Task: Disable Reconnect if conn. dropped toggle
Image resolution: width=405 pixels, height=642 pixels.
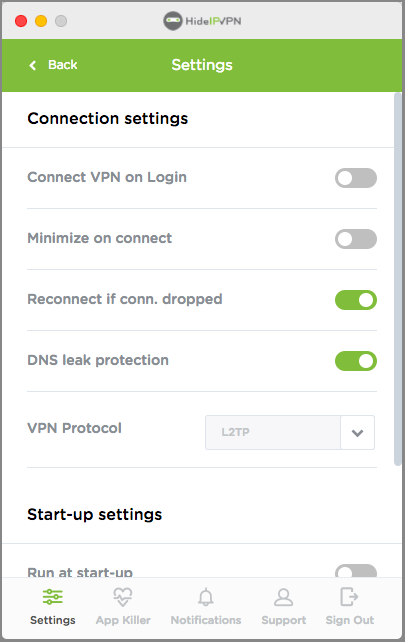Action: point(356,300)
